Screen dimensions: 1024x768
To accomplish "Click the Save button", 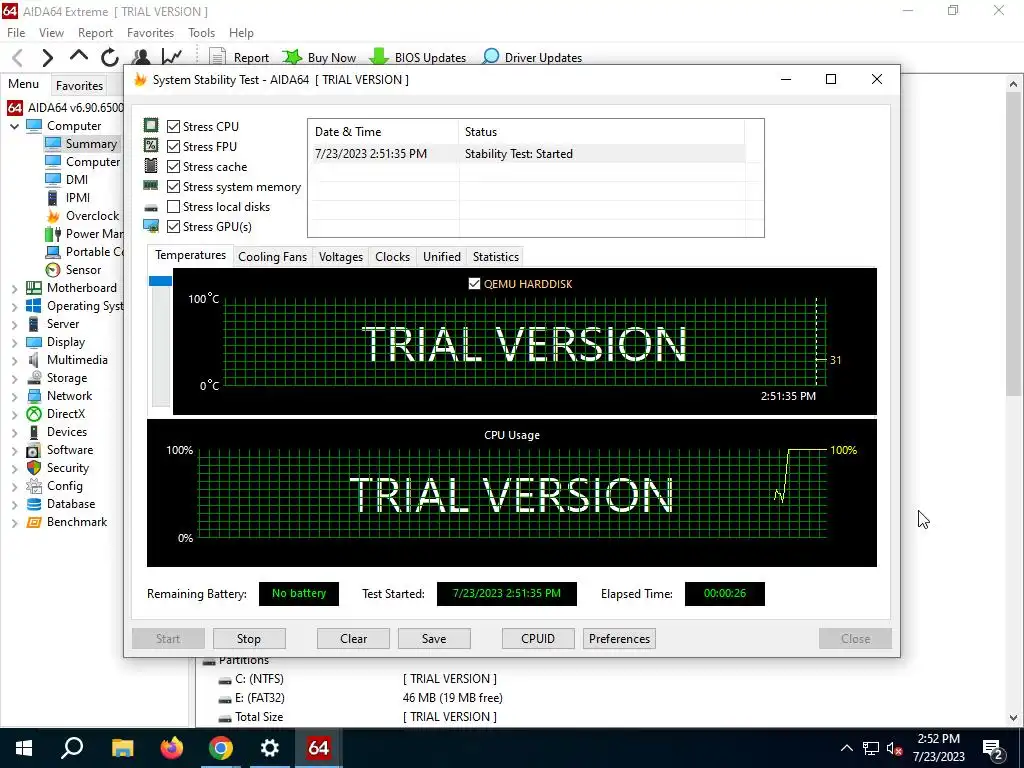I will (x=434, y=639).
